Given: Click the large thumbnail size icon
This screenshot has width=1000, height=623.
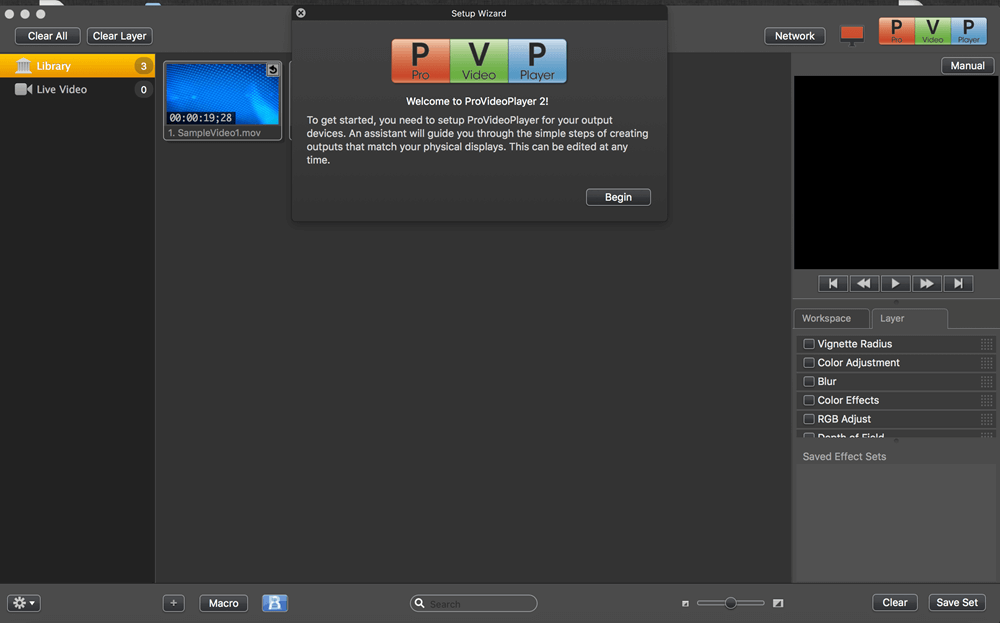Looking at the screenshot, I should point(778,603).
